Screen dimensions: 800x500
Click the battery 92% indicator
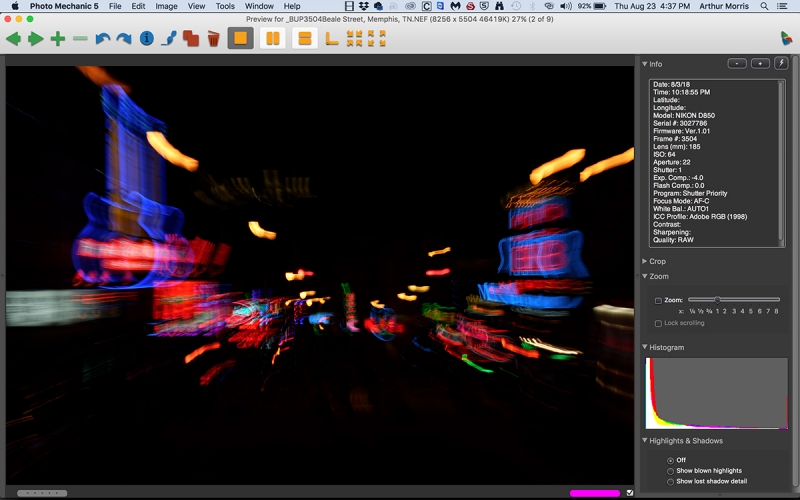[592, 6]
